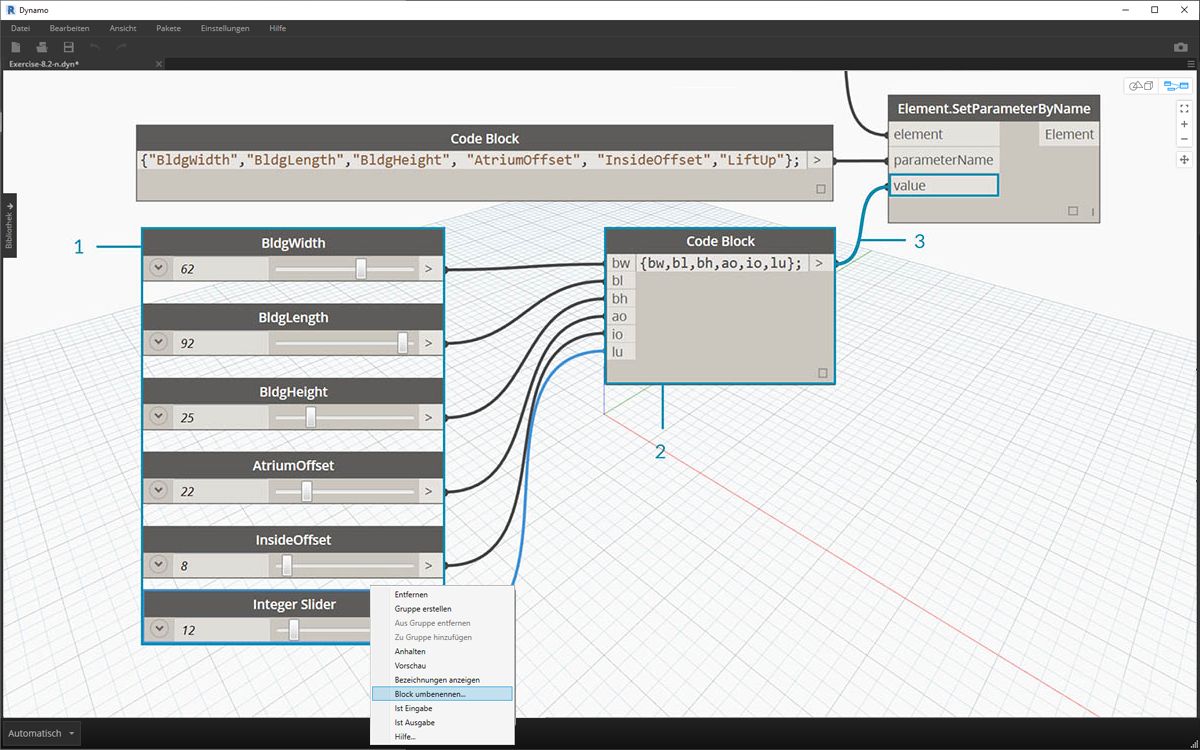
Task: Click the Integer Slider value field showing 12
Action: 221,629
